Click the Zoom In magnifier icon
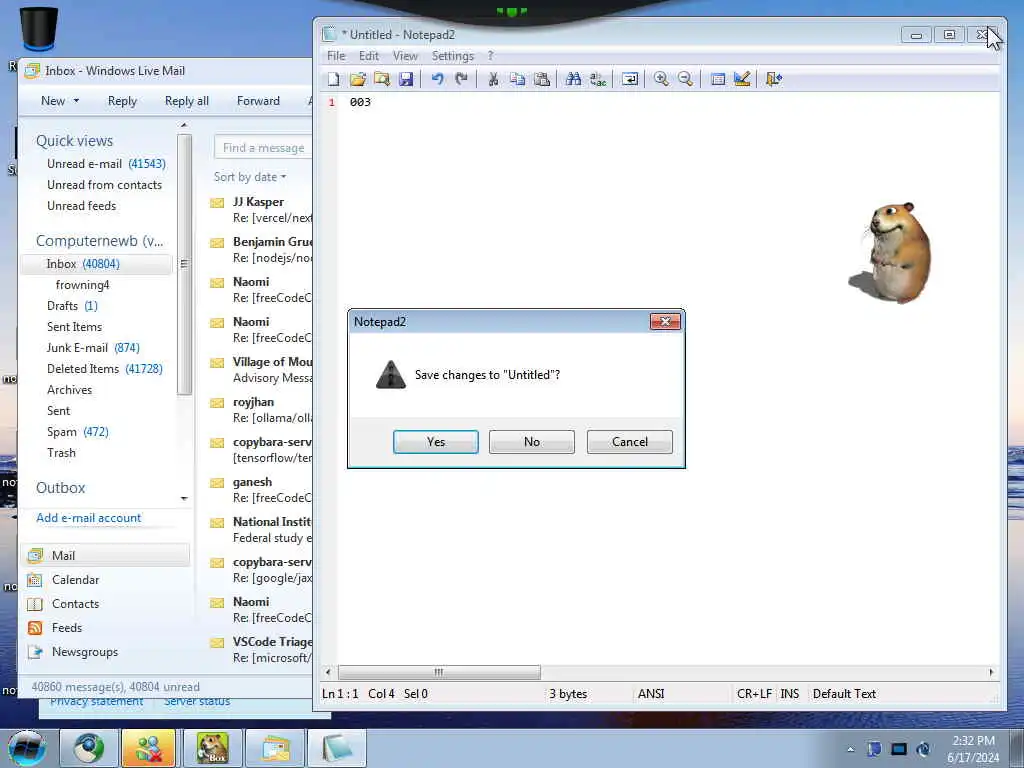Image resolution: width=1024 pixels, height=768 pixels. pos(661,79)
